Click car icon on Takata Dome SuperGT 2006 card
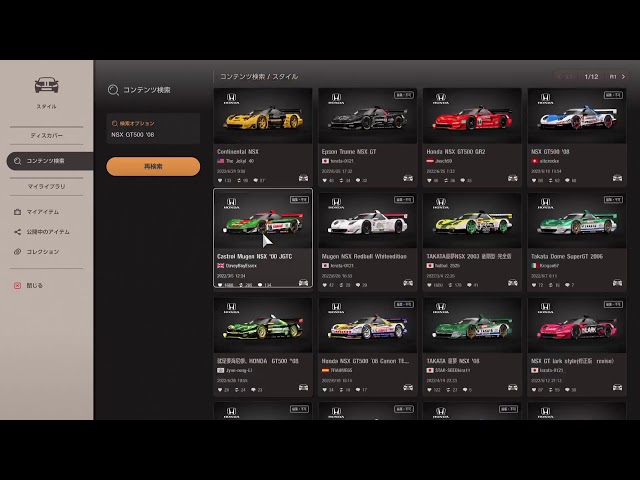640x480 pixels. (617, 282)
